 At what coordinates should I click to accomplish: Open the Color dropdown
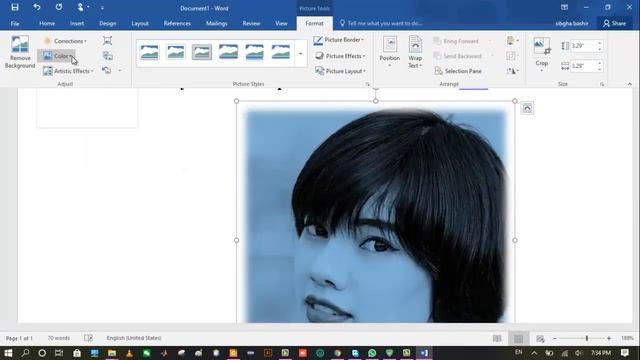click(x=57, y=56)
